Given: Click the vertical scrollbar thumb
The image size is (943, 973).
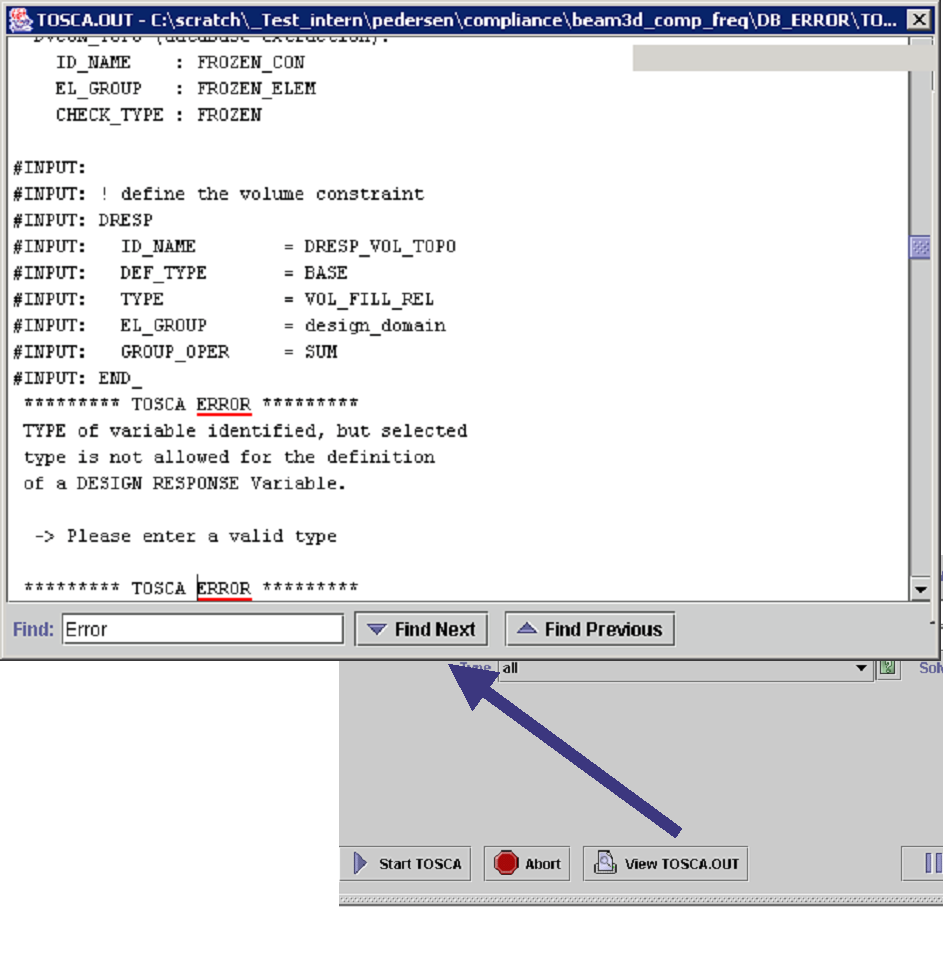Looking at the screenshot, I should tap(921, 247).
